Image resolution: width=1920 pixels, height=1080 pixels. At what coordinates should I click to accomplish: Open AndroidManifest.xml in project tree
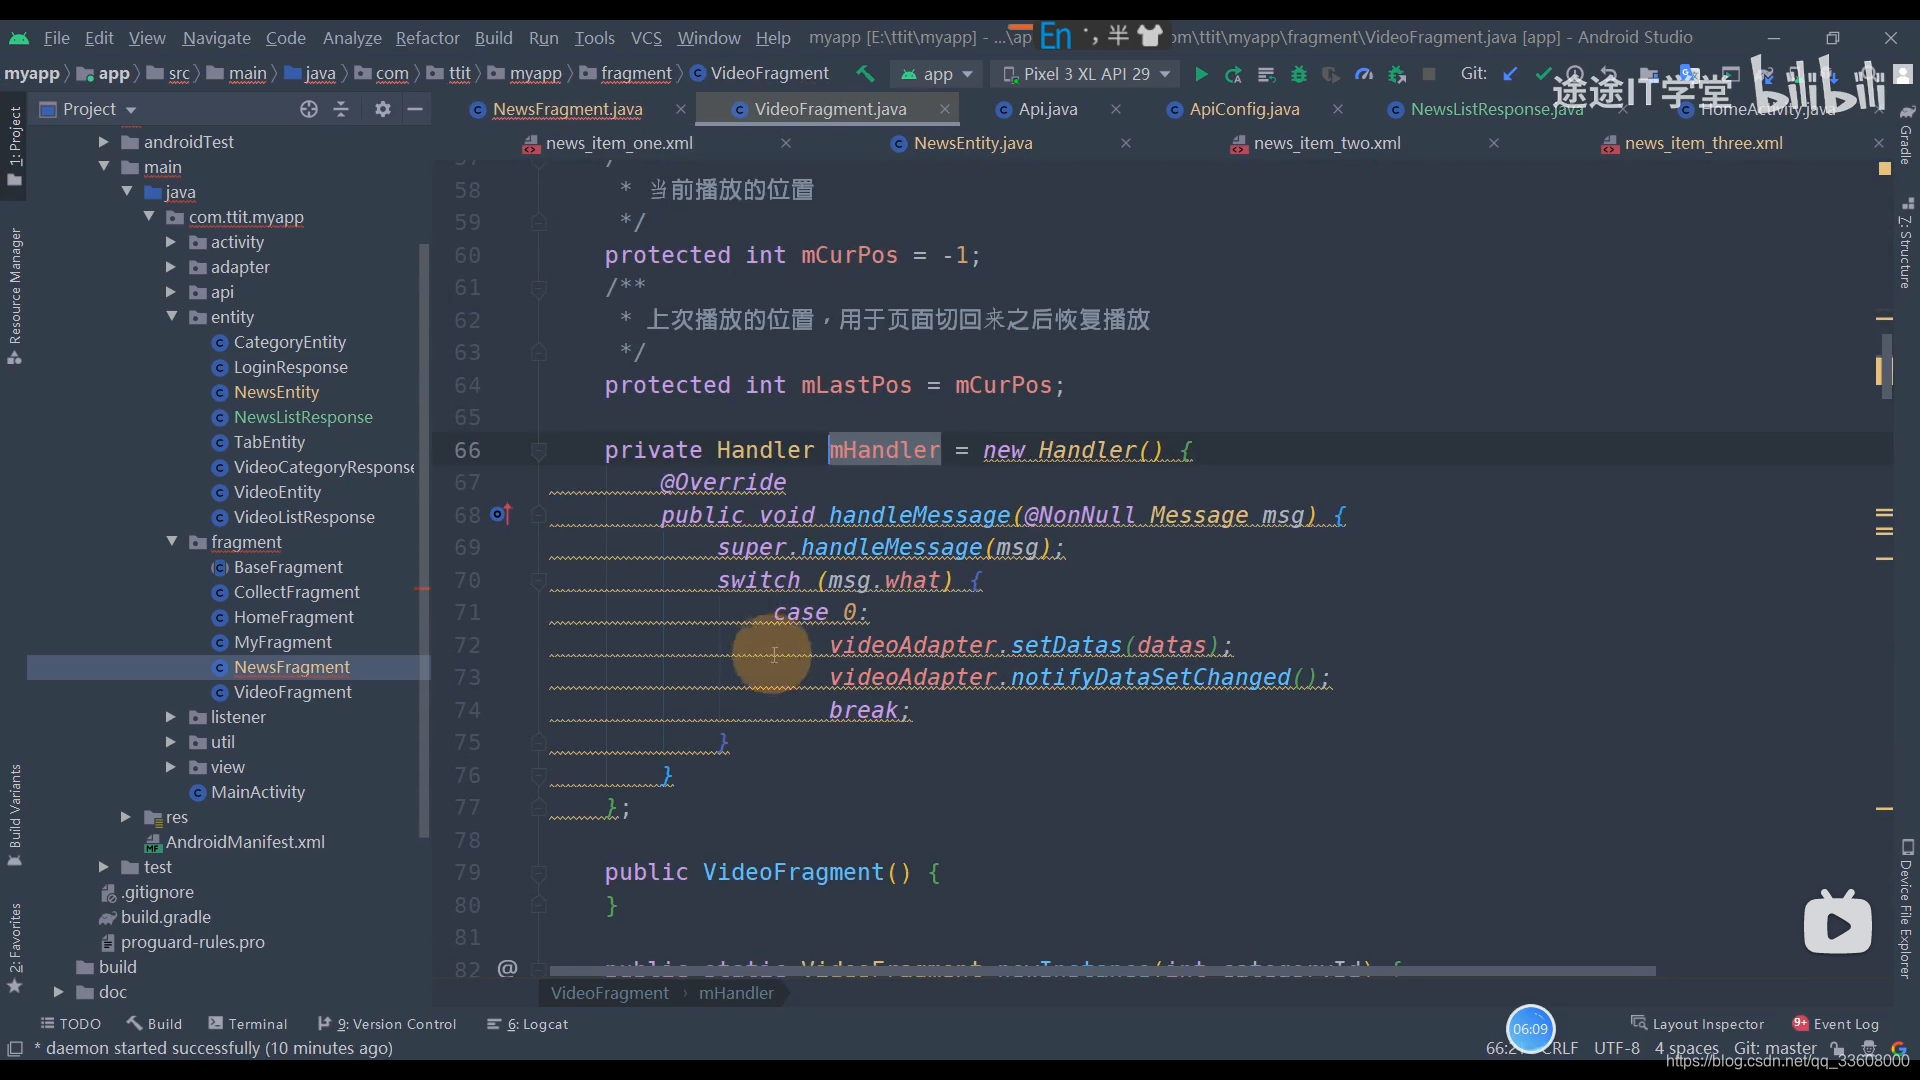pyautogui.click(x=244, y=842)
